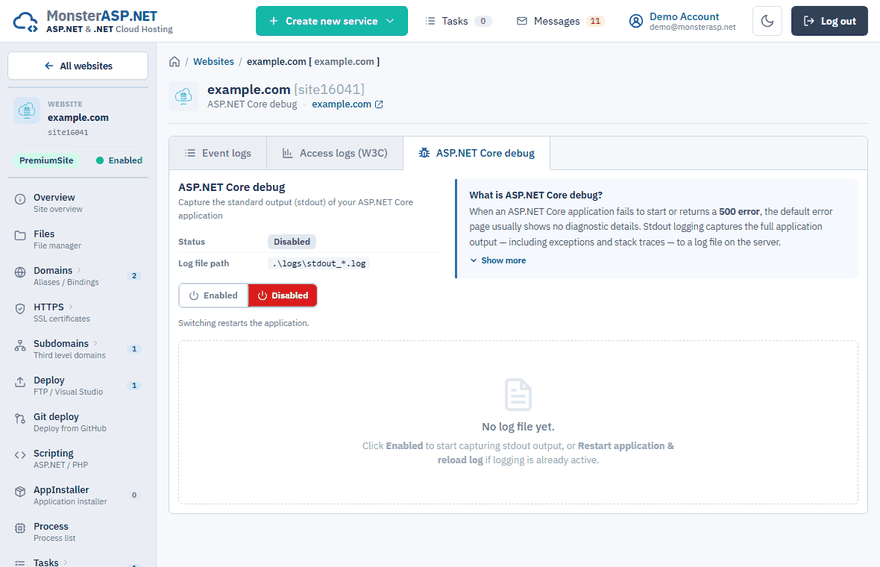Open external link icon next to example.com
The image size is (880, 567).
pos(379,104)
